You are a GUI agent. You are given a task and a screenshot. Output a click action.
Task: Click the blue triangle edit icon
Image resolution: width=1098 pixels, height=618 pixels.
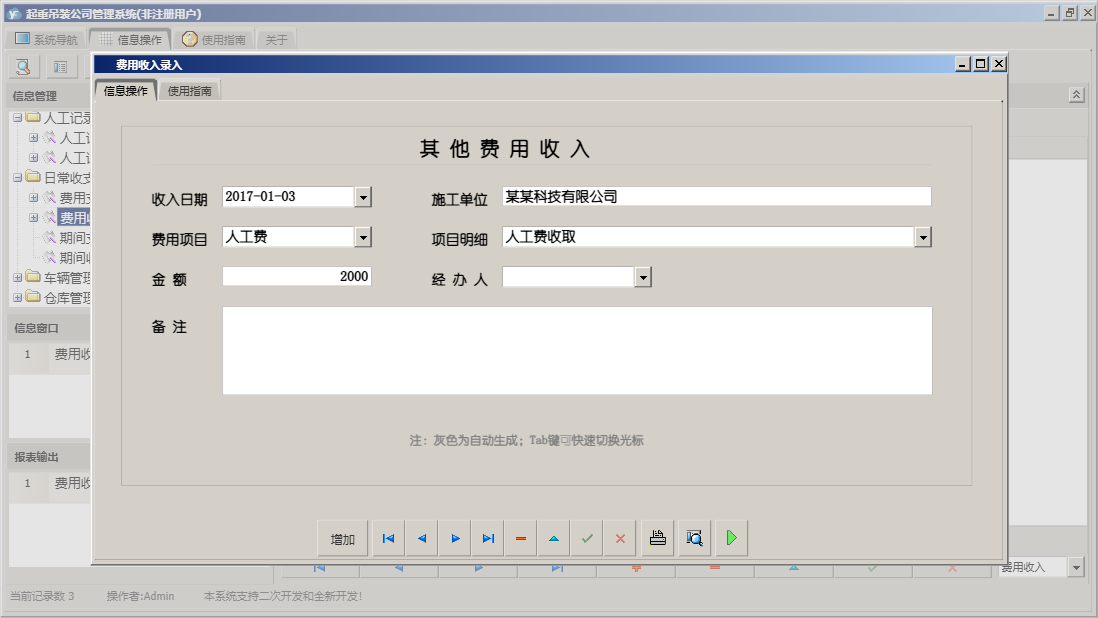pyautogui.click(x=553, y=537)
